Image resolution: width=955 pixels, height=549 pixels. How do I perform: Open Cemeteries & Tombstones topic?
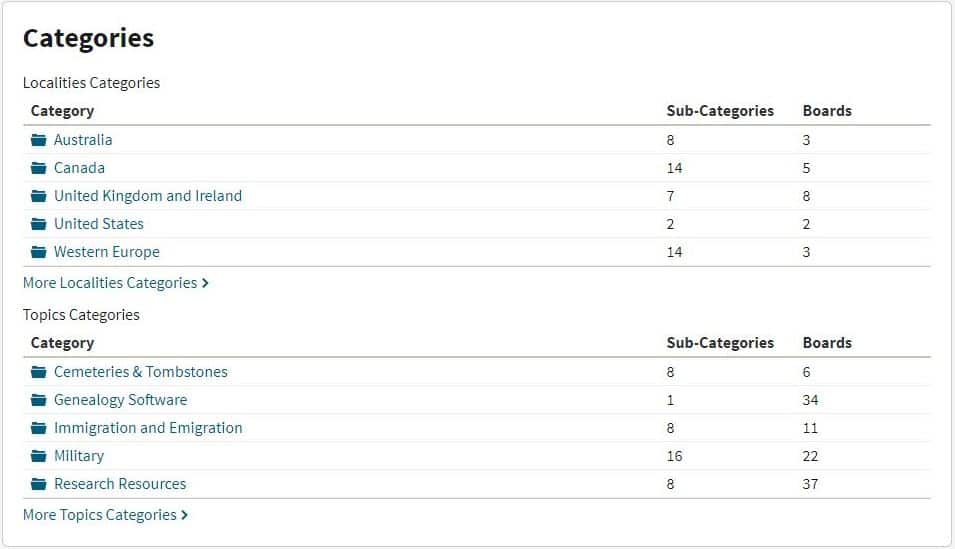[141, 372]
